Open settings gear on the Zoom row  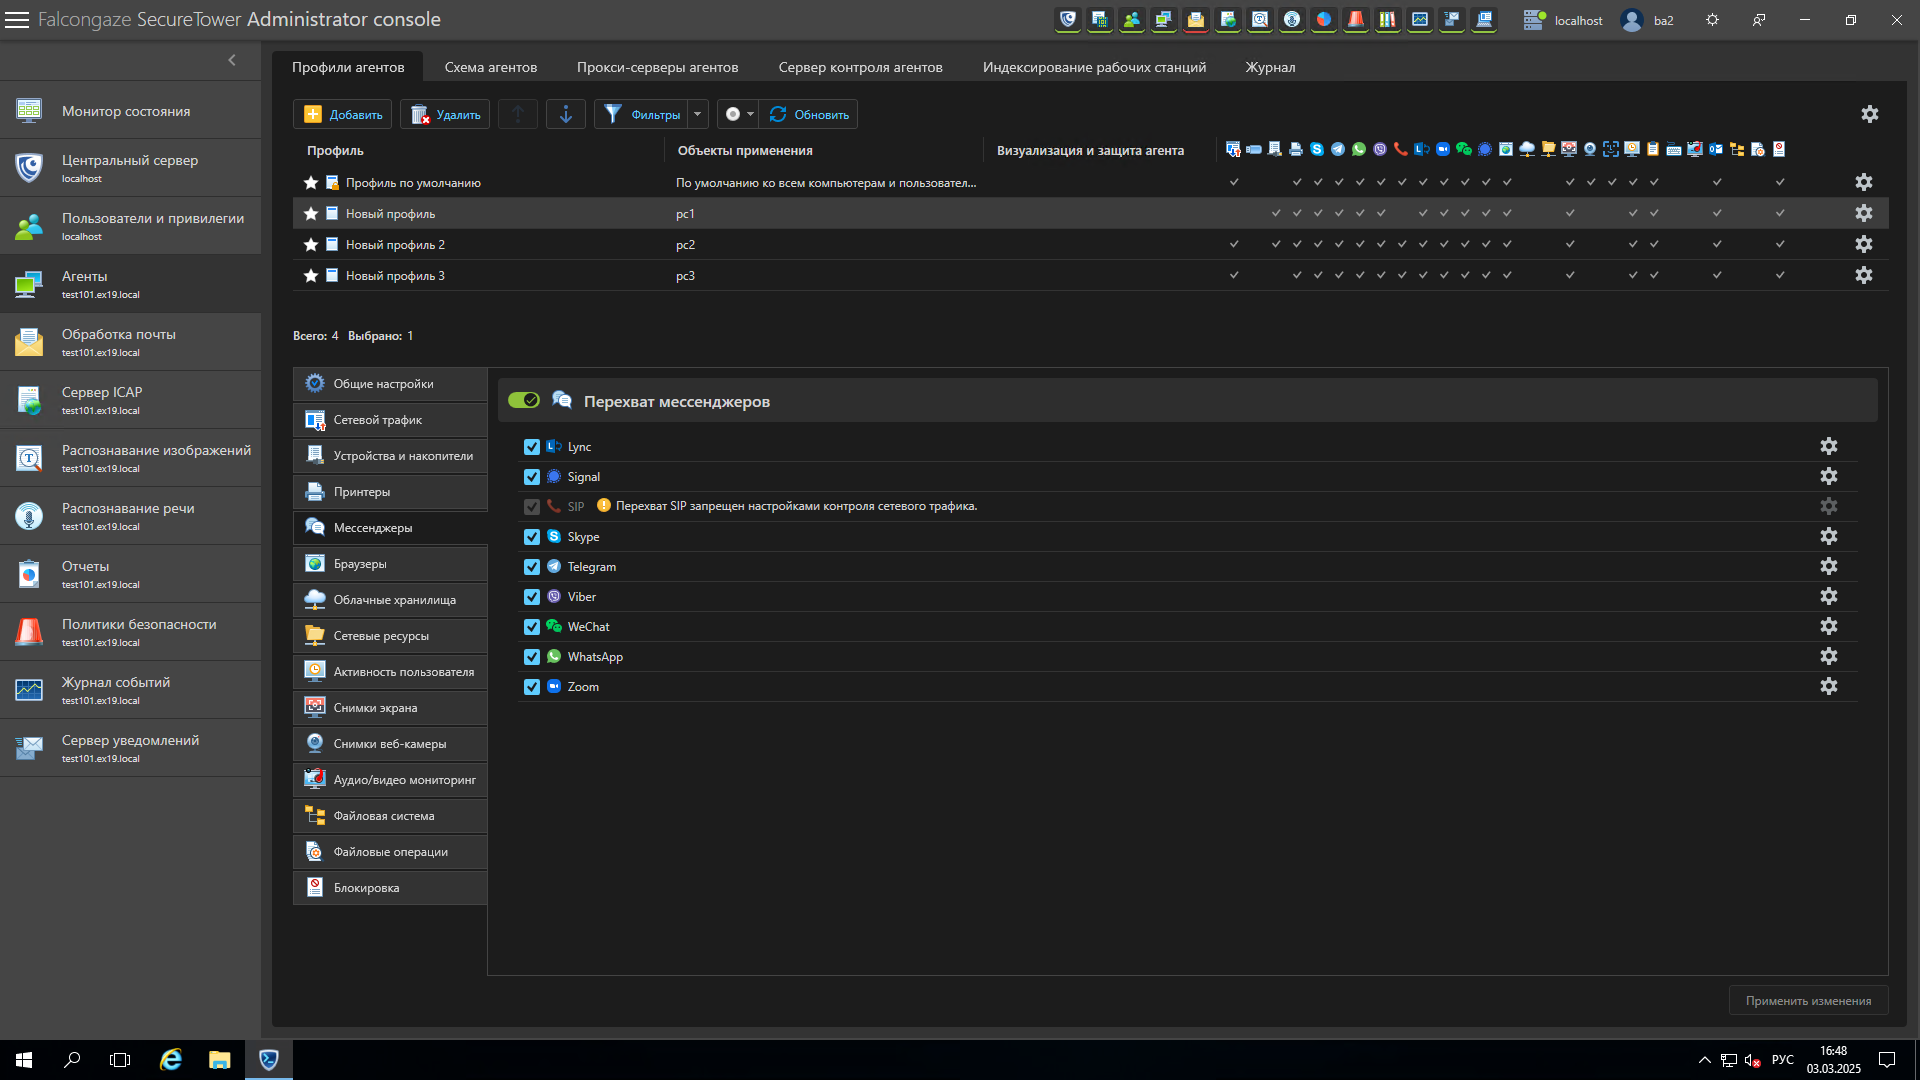[1829, 686]
